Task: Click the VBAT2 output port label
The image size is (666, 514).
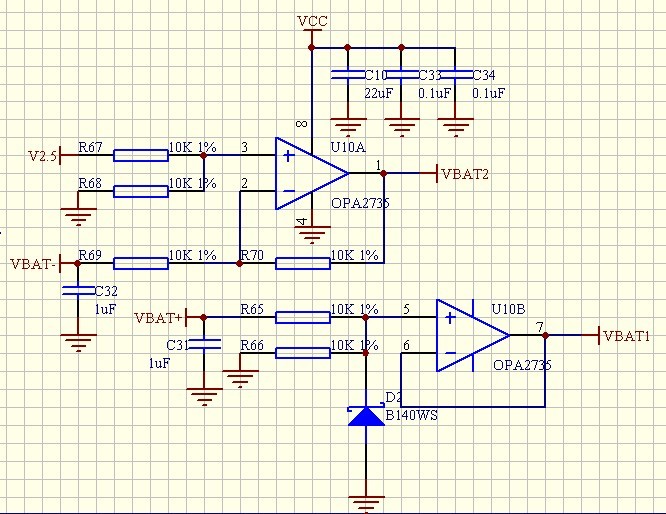Action: 465,174
